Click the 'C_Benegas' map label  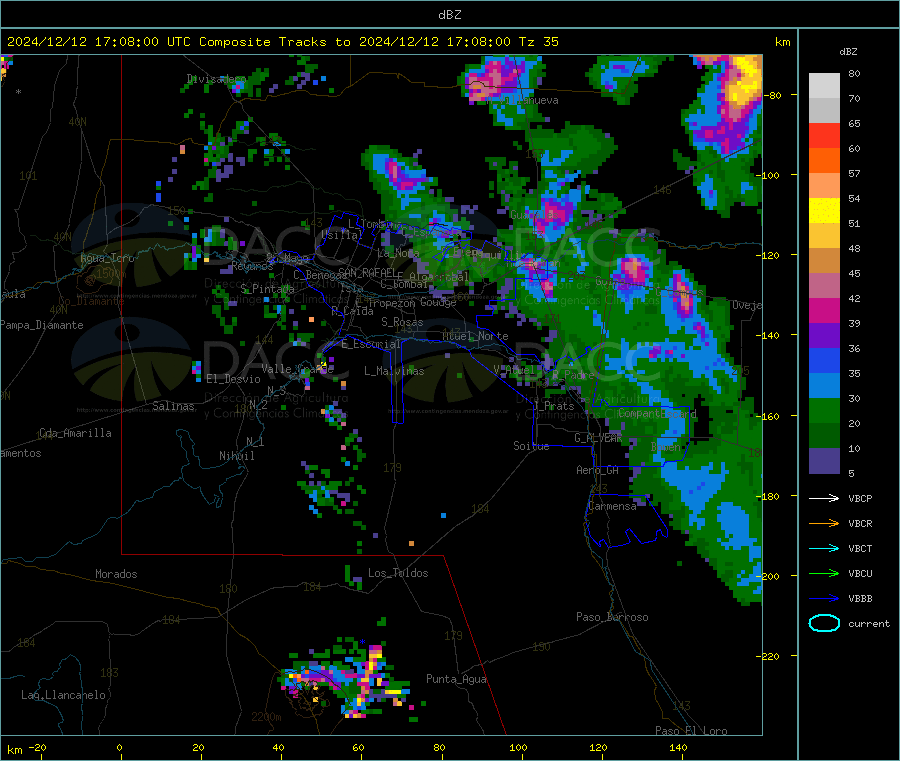320,275
